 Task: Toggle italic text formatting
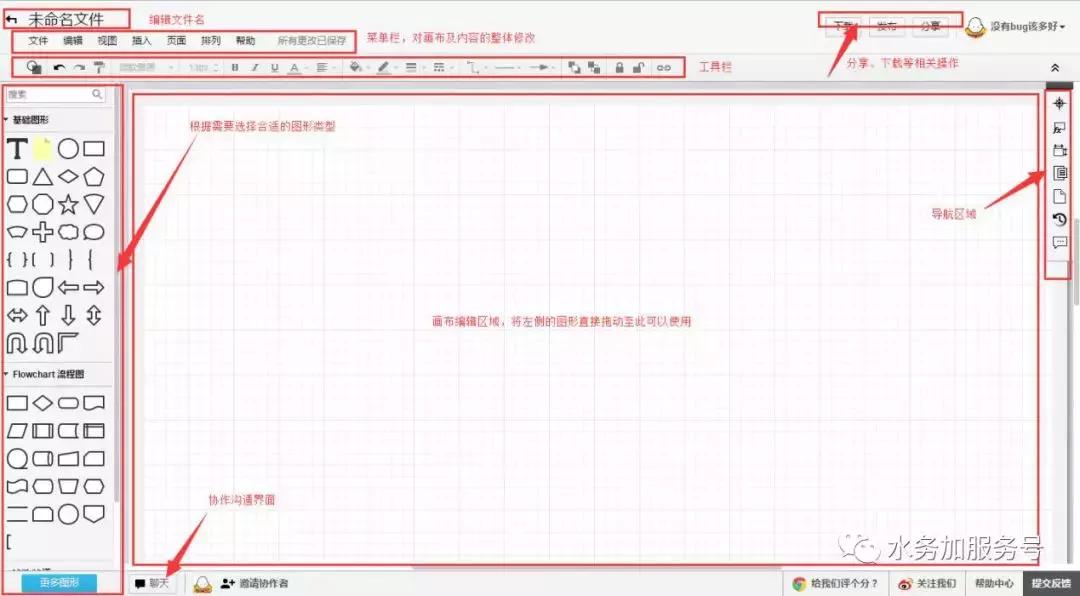tap(255, 67)
